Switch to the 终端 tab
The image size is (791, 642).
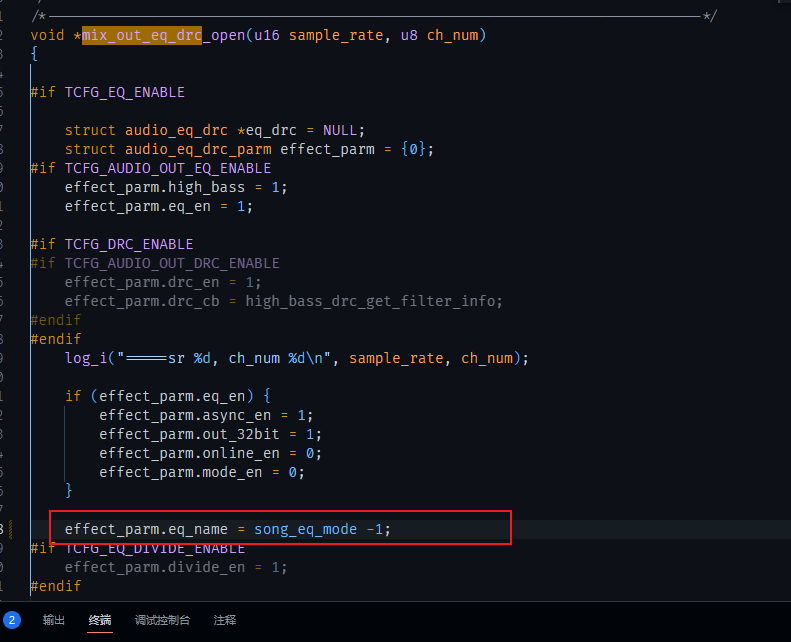[x=100, y=620]
